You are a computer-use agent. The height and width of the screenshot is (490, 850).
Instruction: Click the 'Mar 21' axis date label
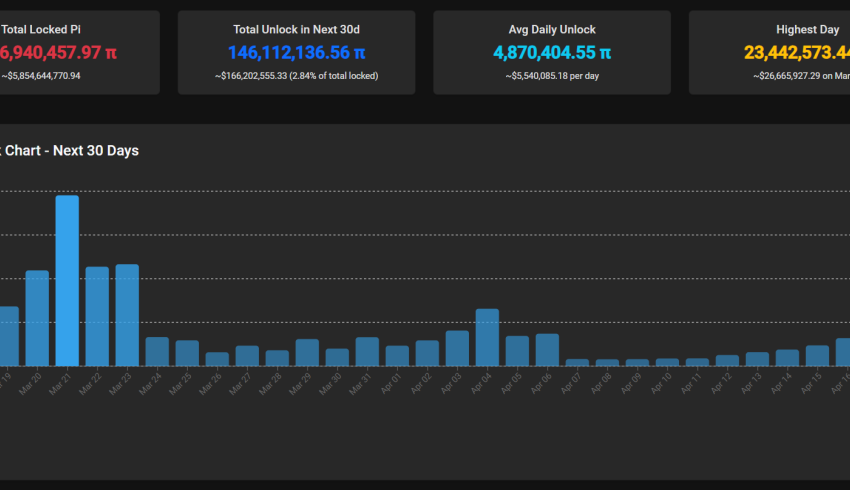(x=60, y=384)
